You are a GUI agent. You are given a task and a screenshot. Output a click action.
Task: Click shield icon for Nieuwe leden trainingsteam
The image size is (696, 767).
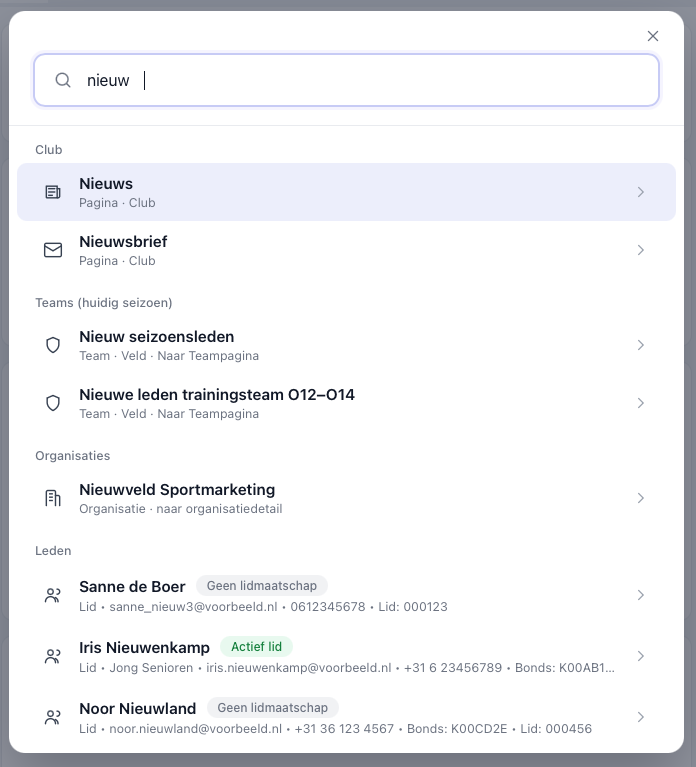(x=53, y=403)
